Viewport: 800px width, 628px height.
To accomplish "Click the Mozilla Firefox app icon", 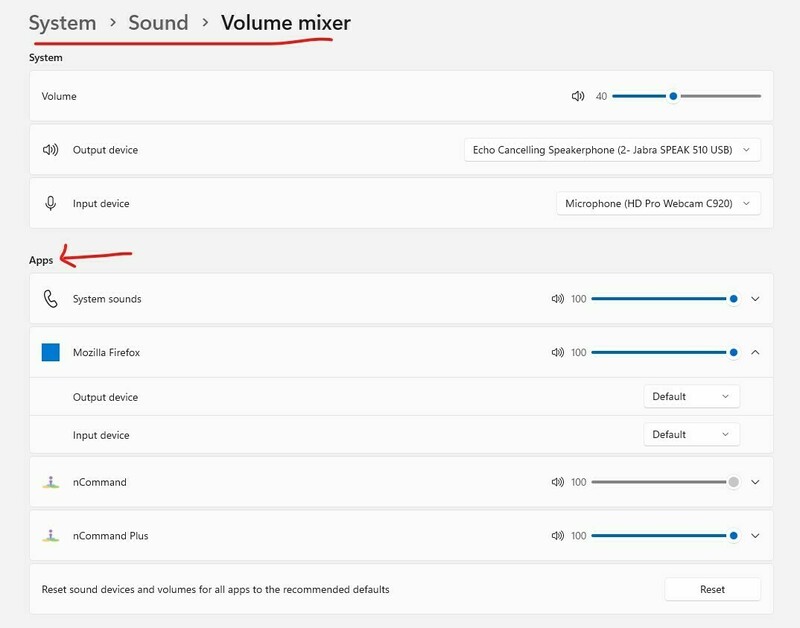I will coord(51,352).
